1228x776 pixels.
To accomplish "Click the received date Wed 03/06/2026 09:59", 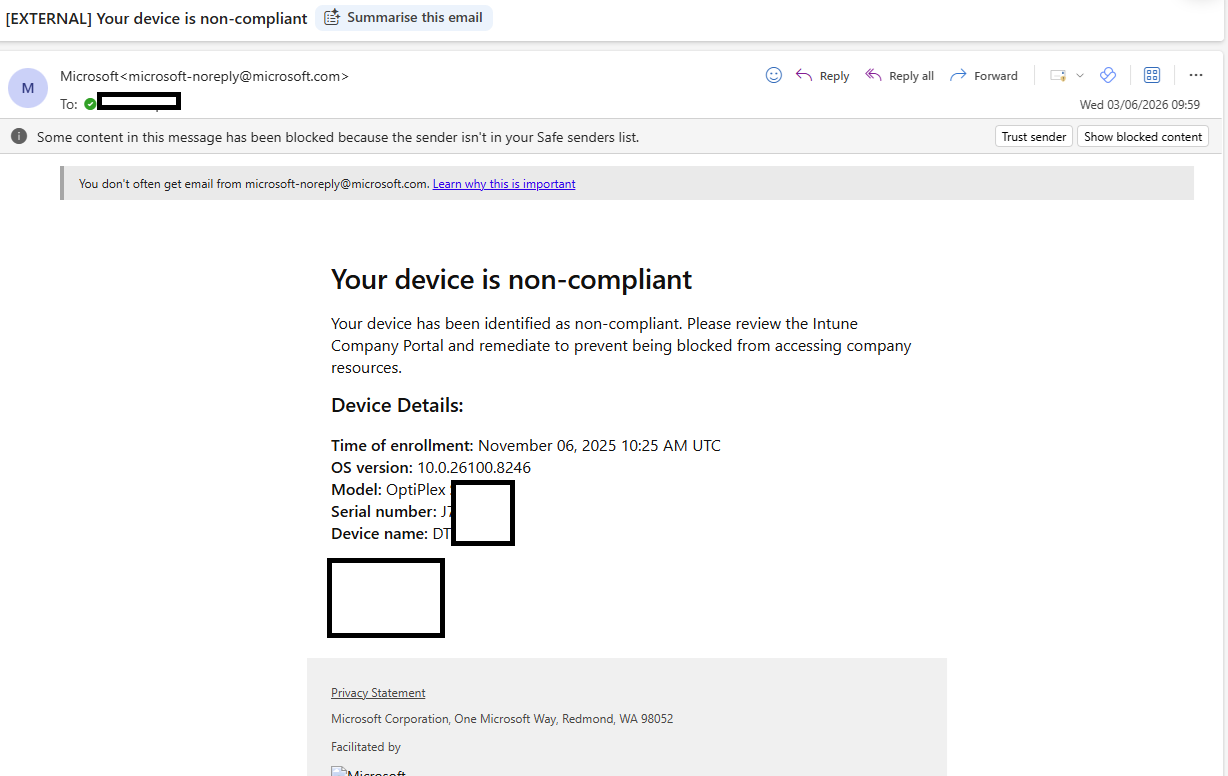I will pos(1140,105).
